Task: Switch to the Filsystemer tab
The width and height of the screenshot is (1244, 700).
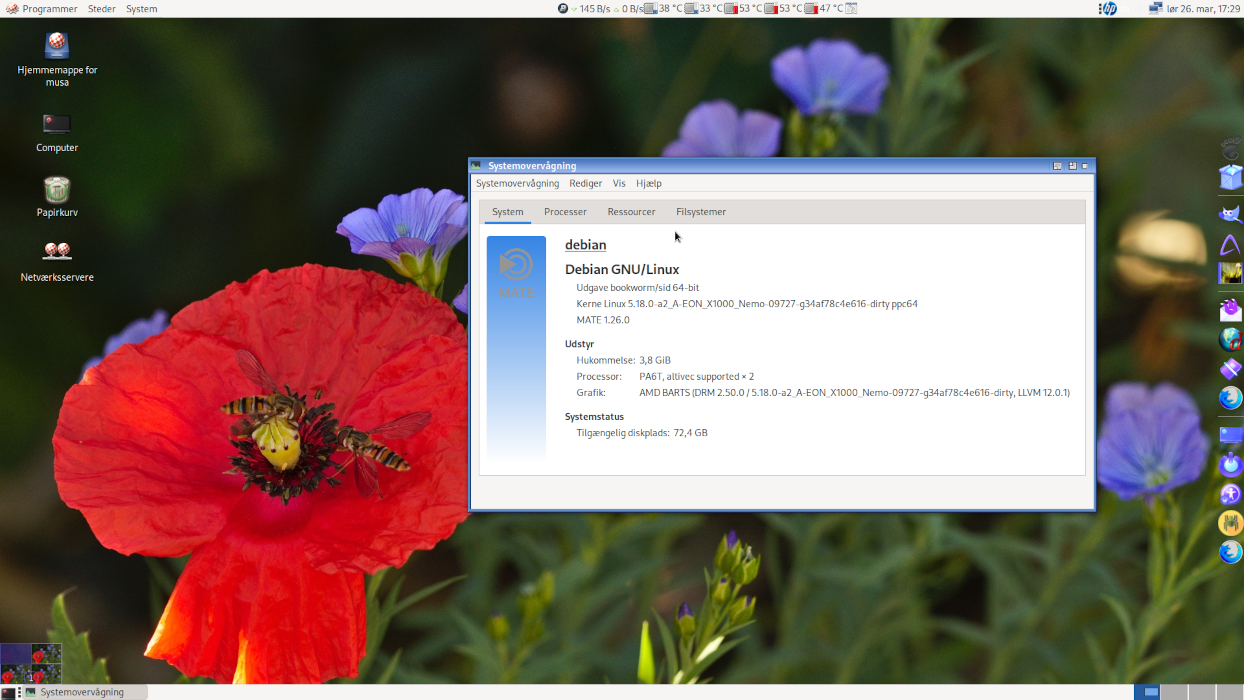Action: point(701,212)
